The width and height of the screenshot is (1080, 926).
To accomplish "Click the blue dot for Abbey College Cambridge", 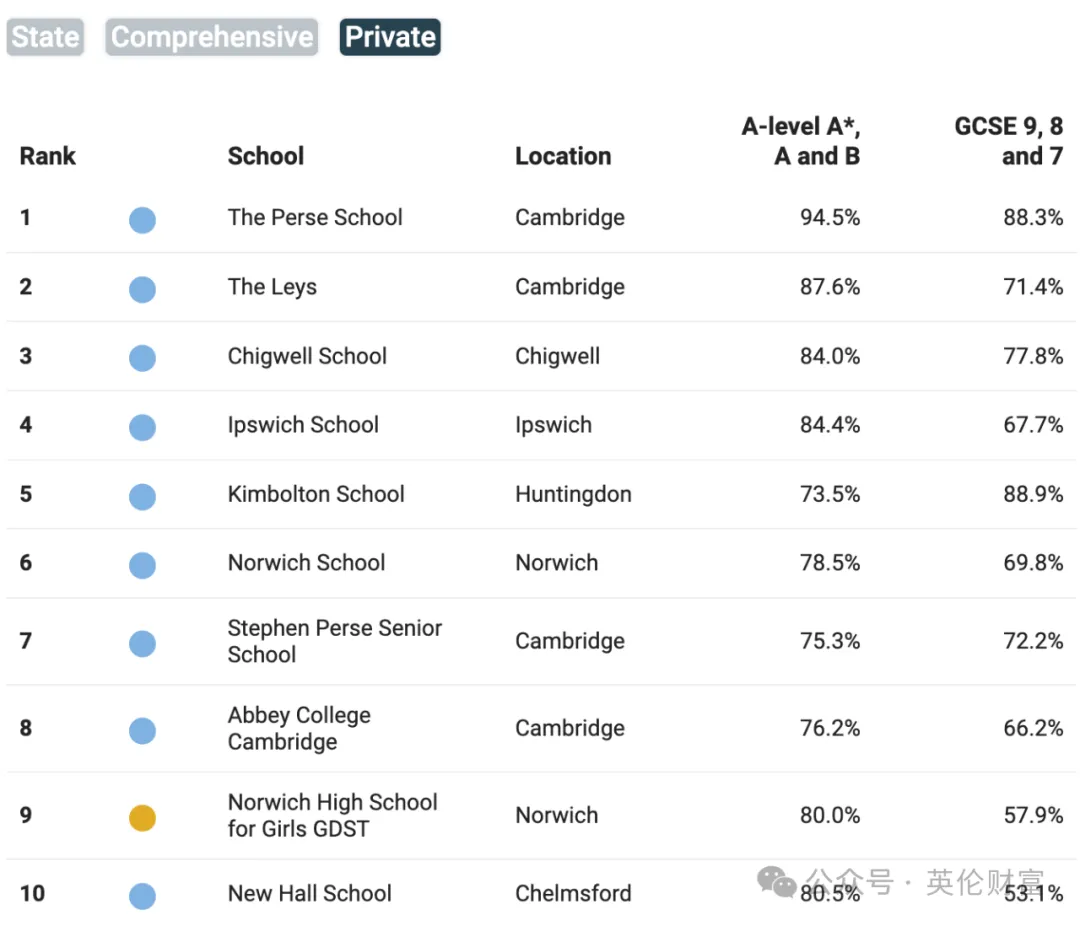I will pos(143,730).
